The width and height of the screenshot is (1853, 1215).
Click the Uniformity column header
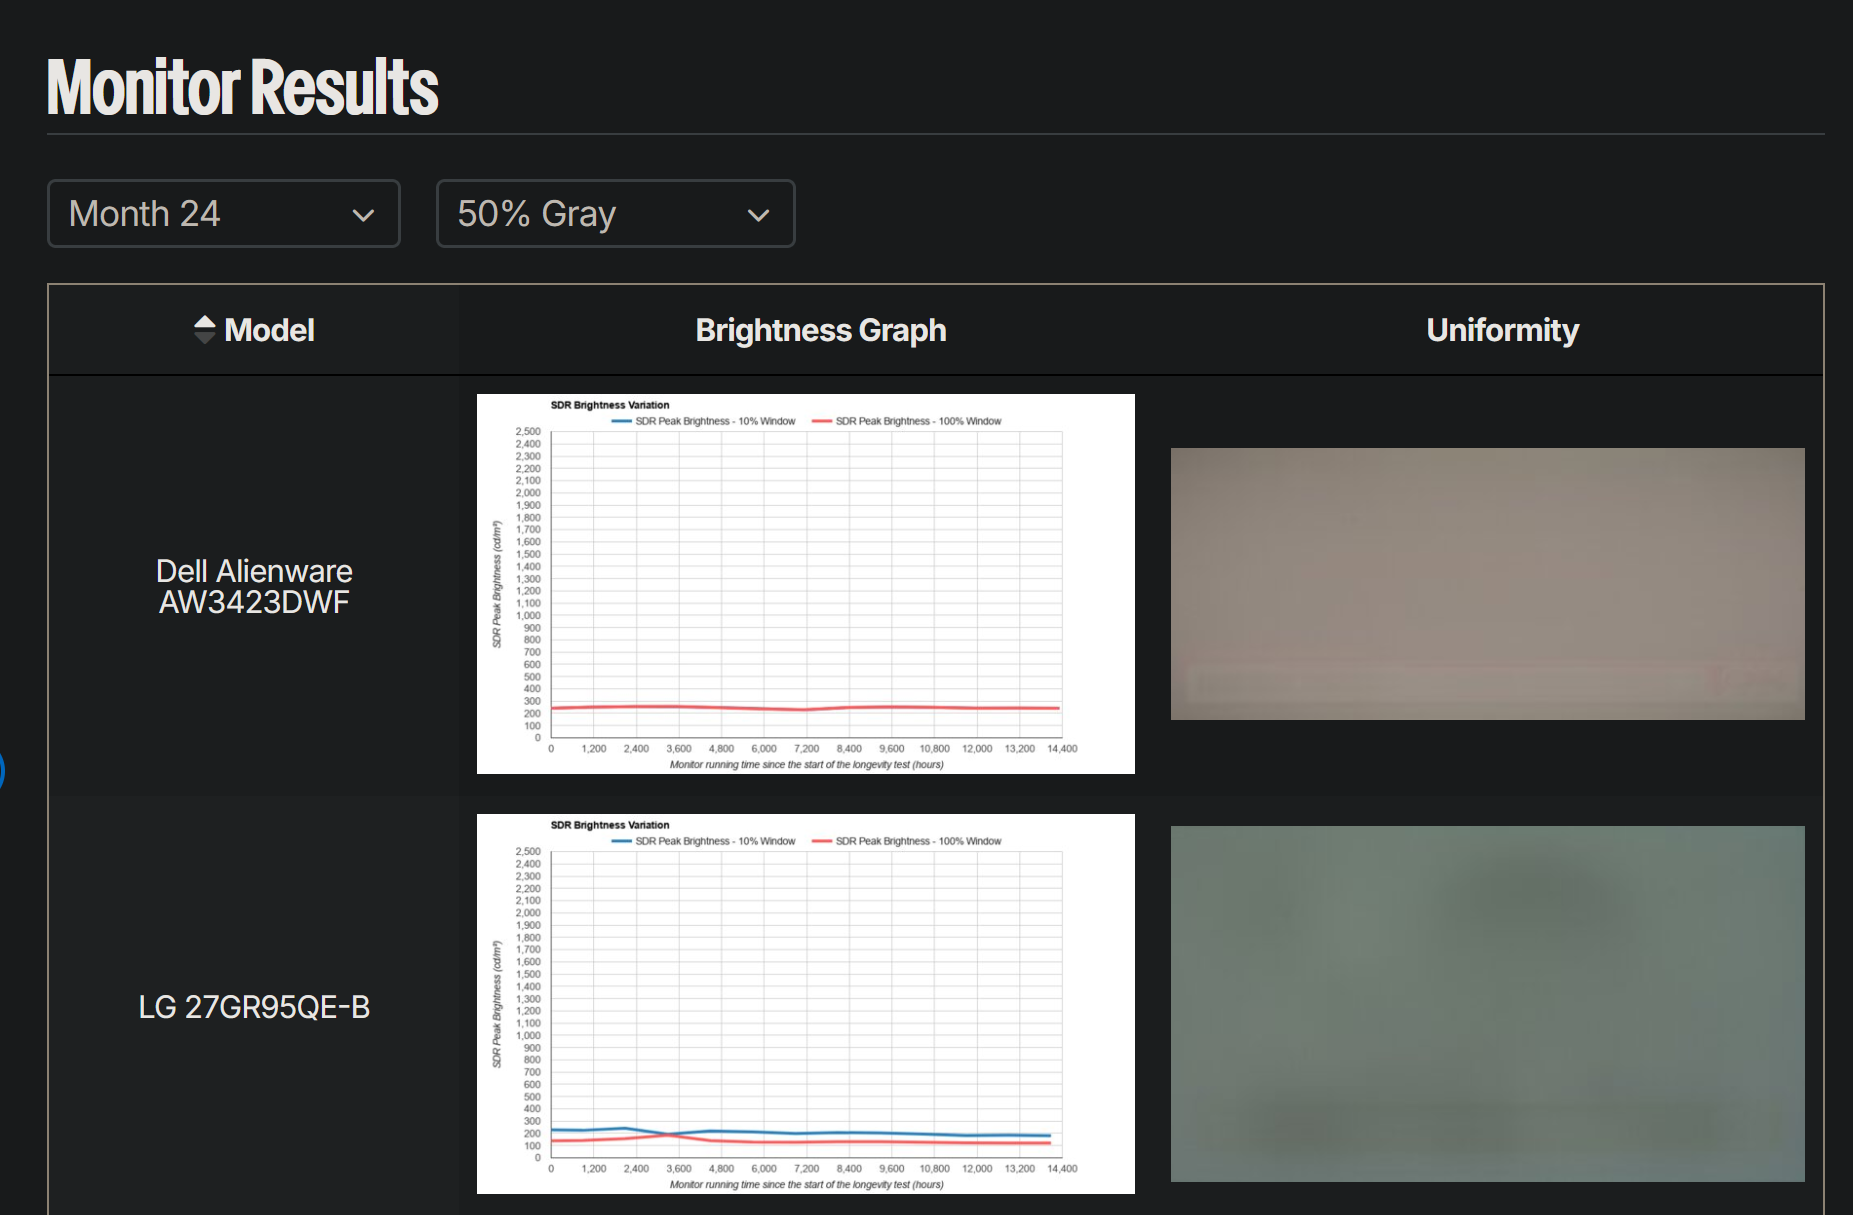tap(1502, 330)
